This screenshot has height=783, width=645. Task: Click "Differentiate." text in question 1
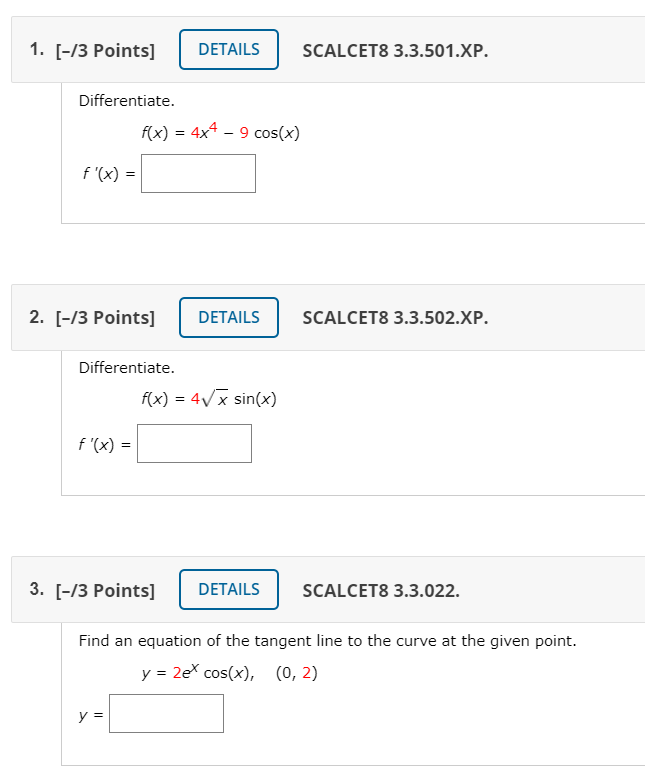tap(126, 100)
